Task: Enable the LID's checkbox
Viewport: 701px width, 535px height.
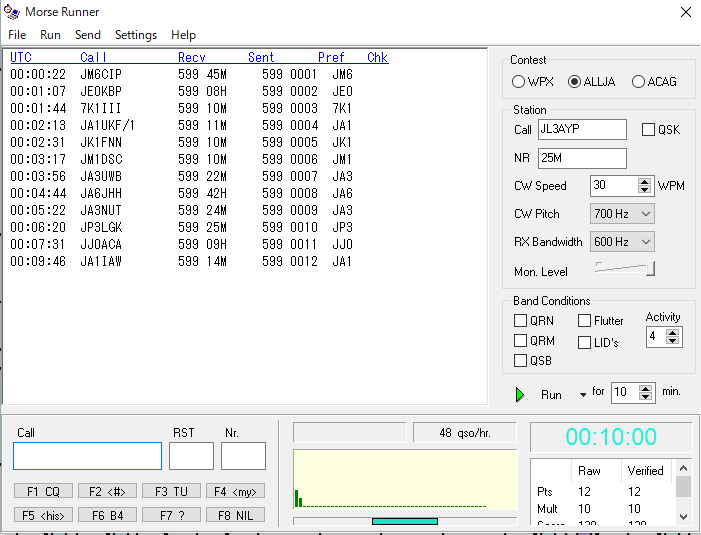Action: (x=584, y=342)
